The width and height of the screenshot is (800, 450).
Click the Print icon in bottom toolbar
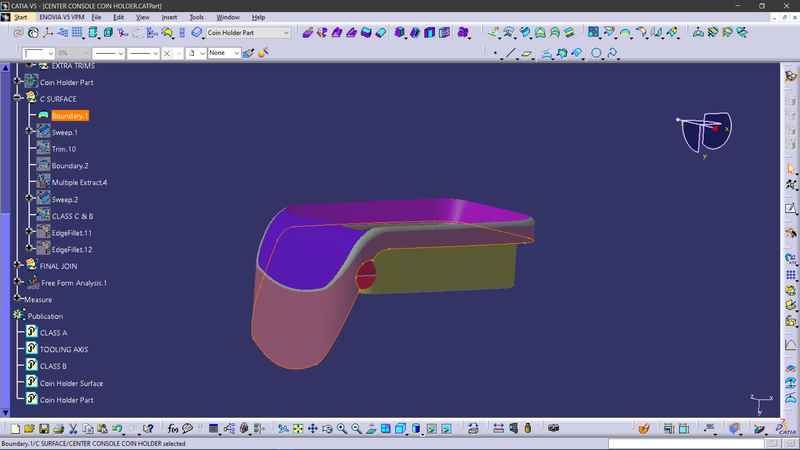point(59,429)
